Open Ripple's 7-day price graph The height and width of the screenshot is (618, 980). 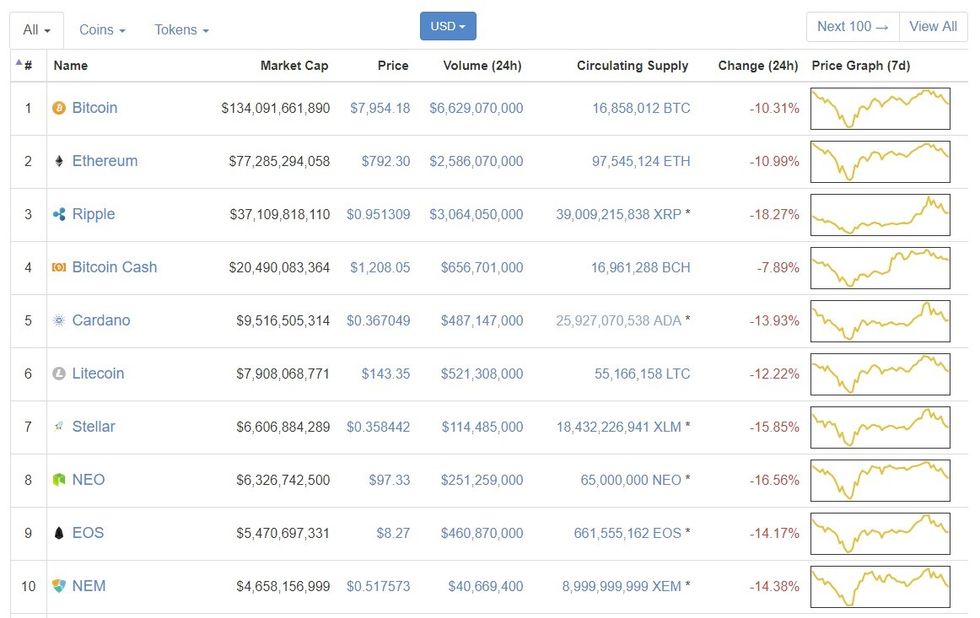pos(880,214)
